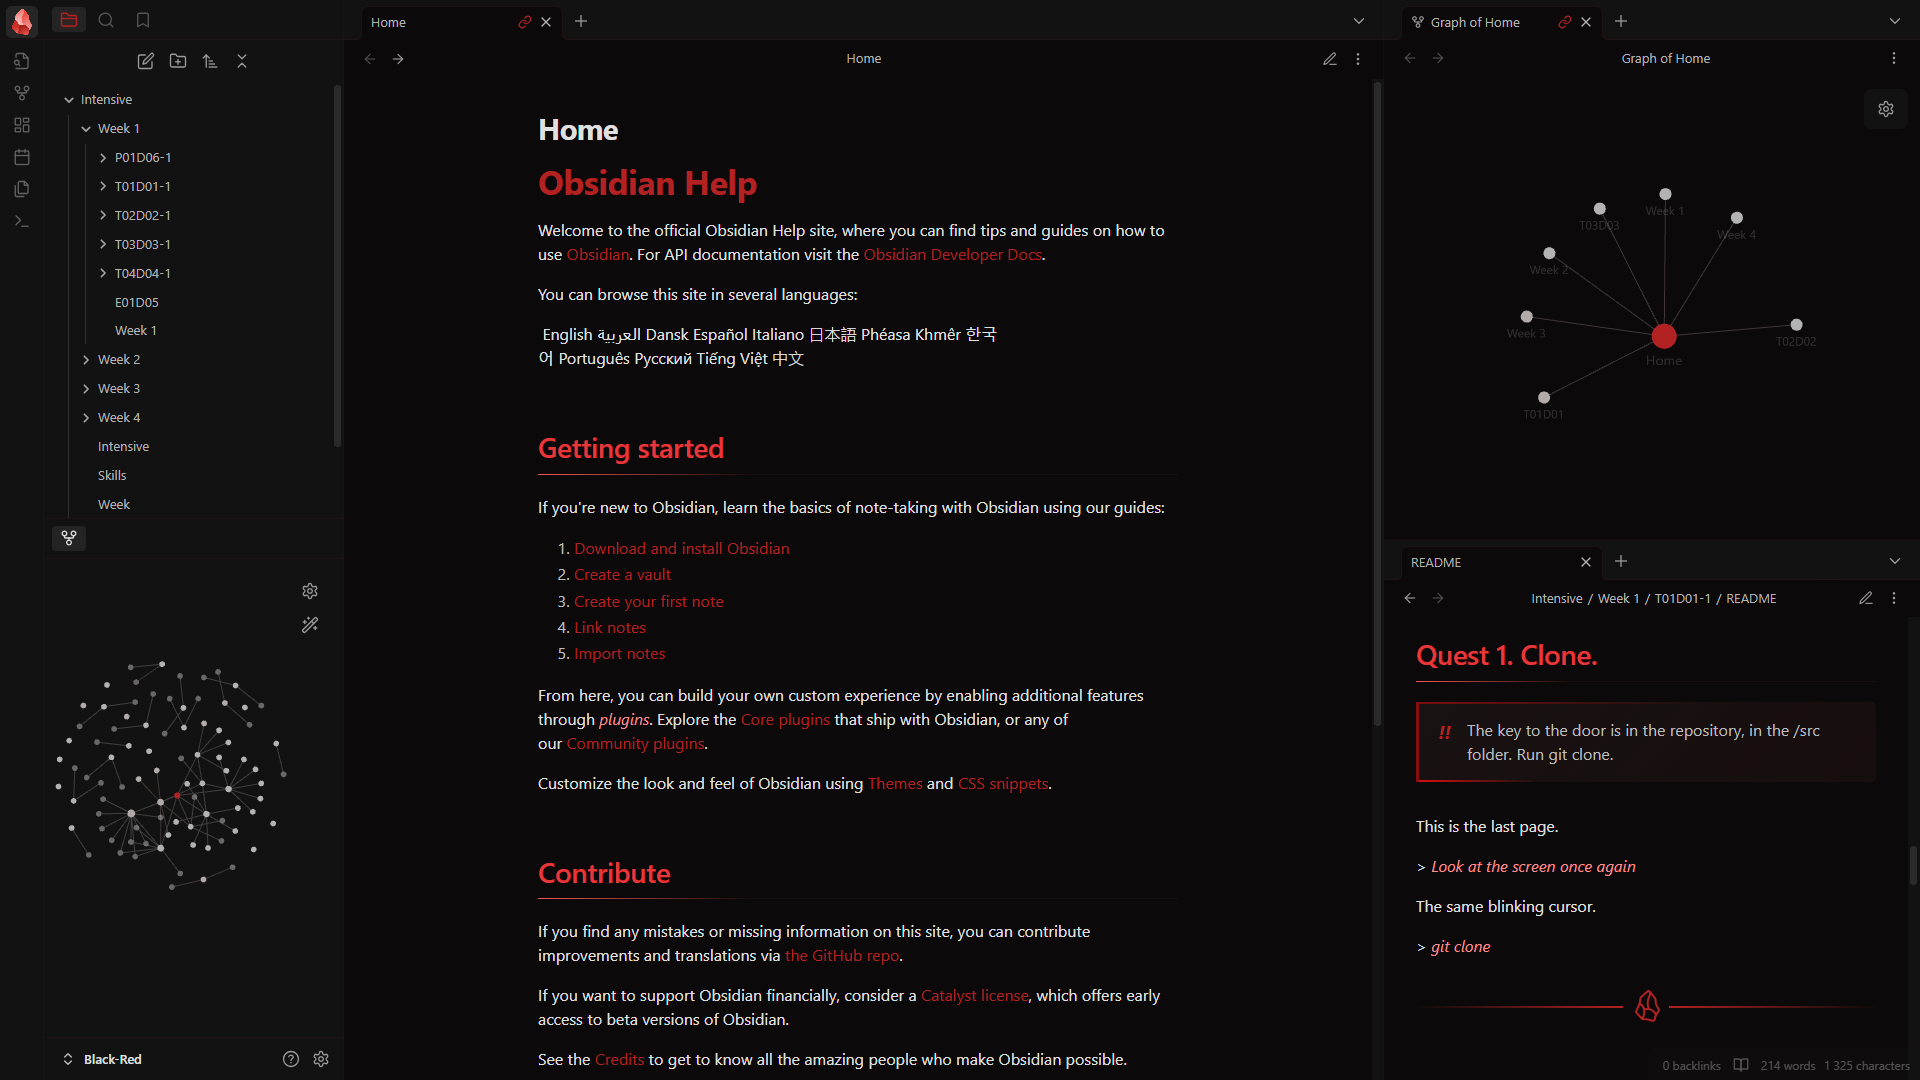Open a new tab beside Home
Viewport: 1920px width, 1080px height.
tap(581, 21)
